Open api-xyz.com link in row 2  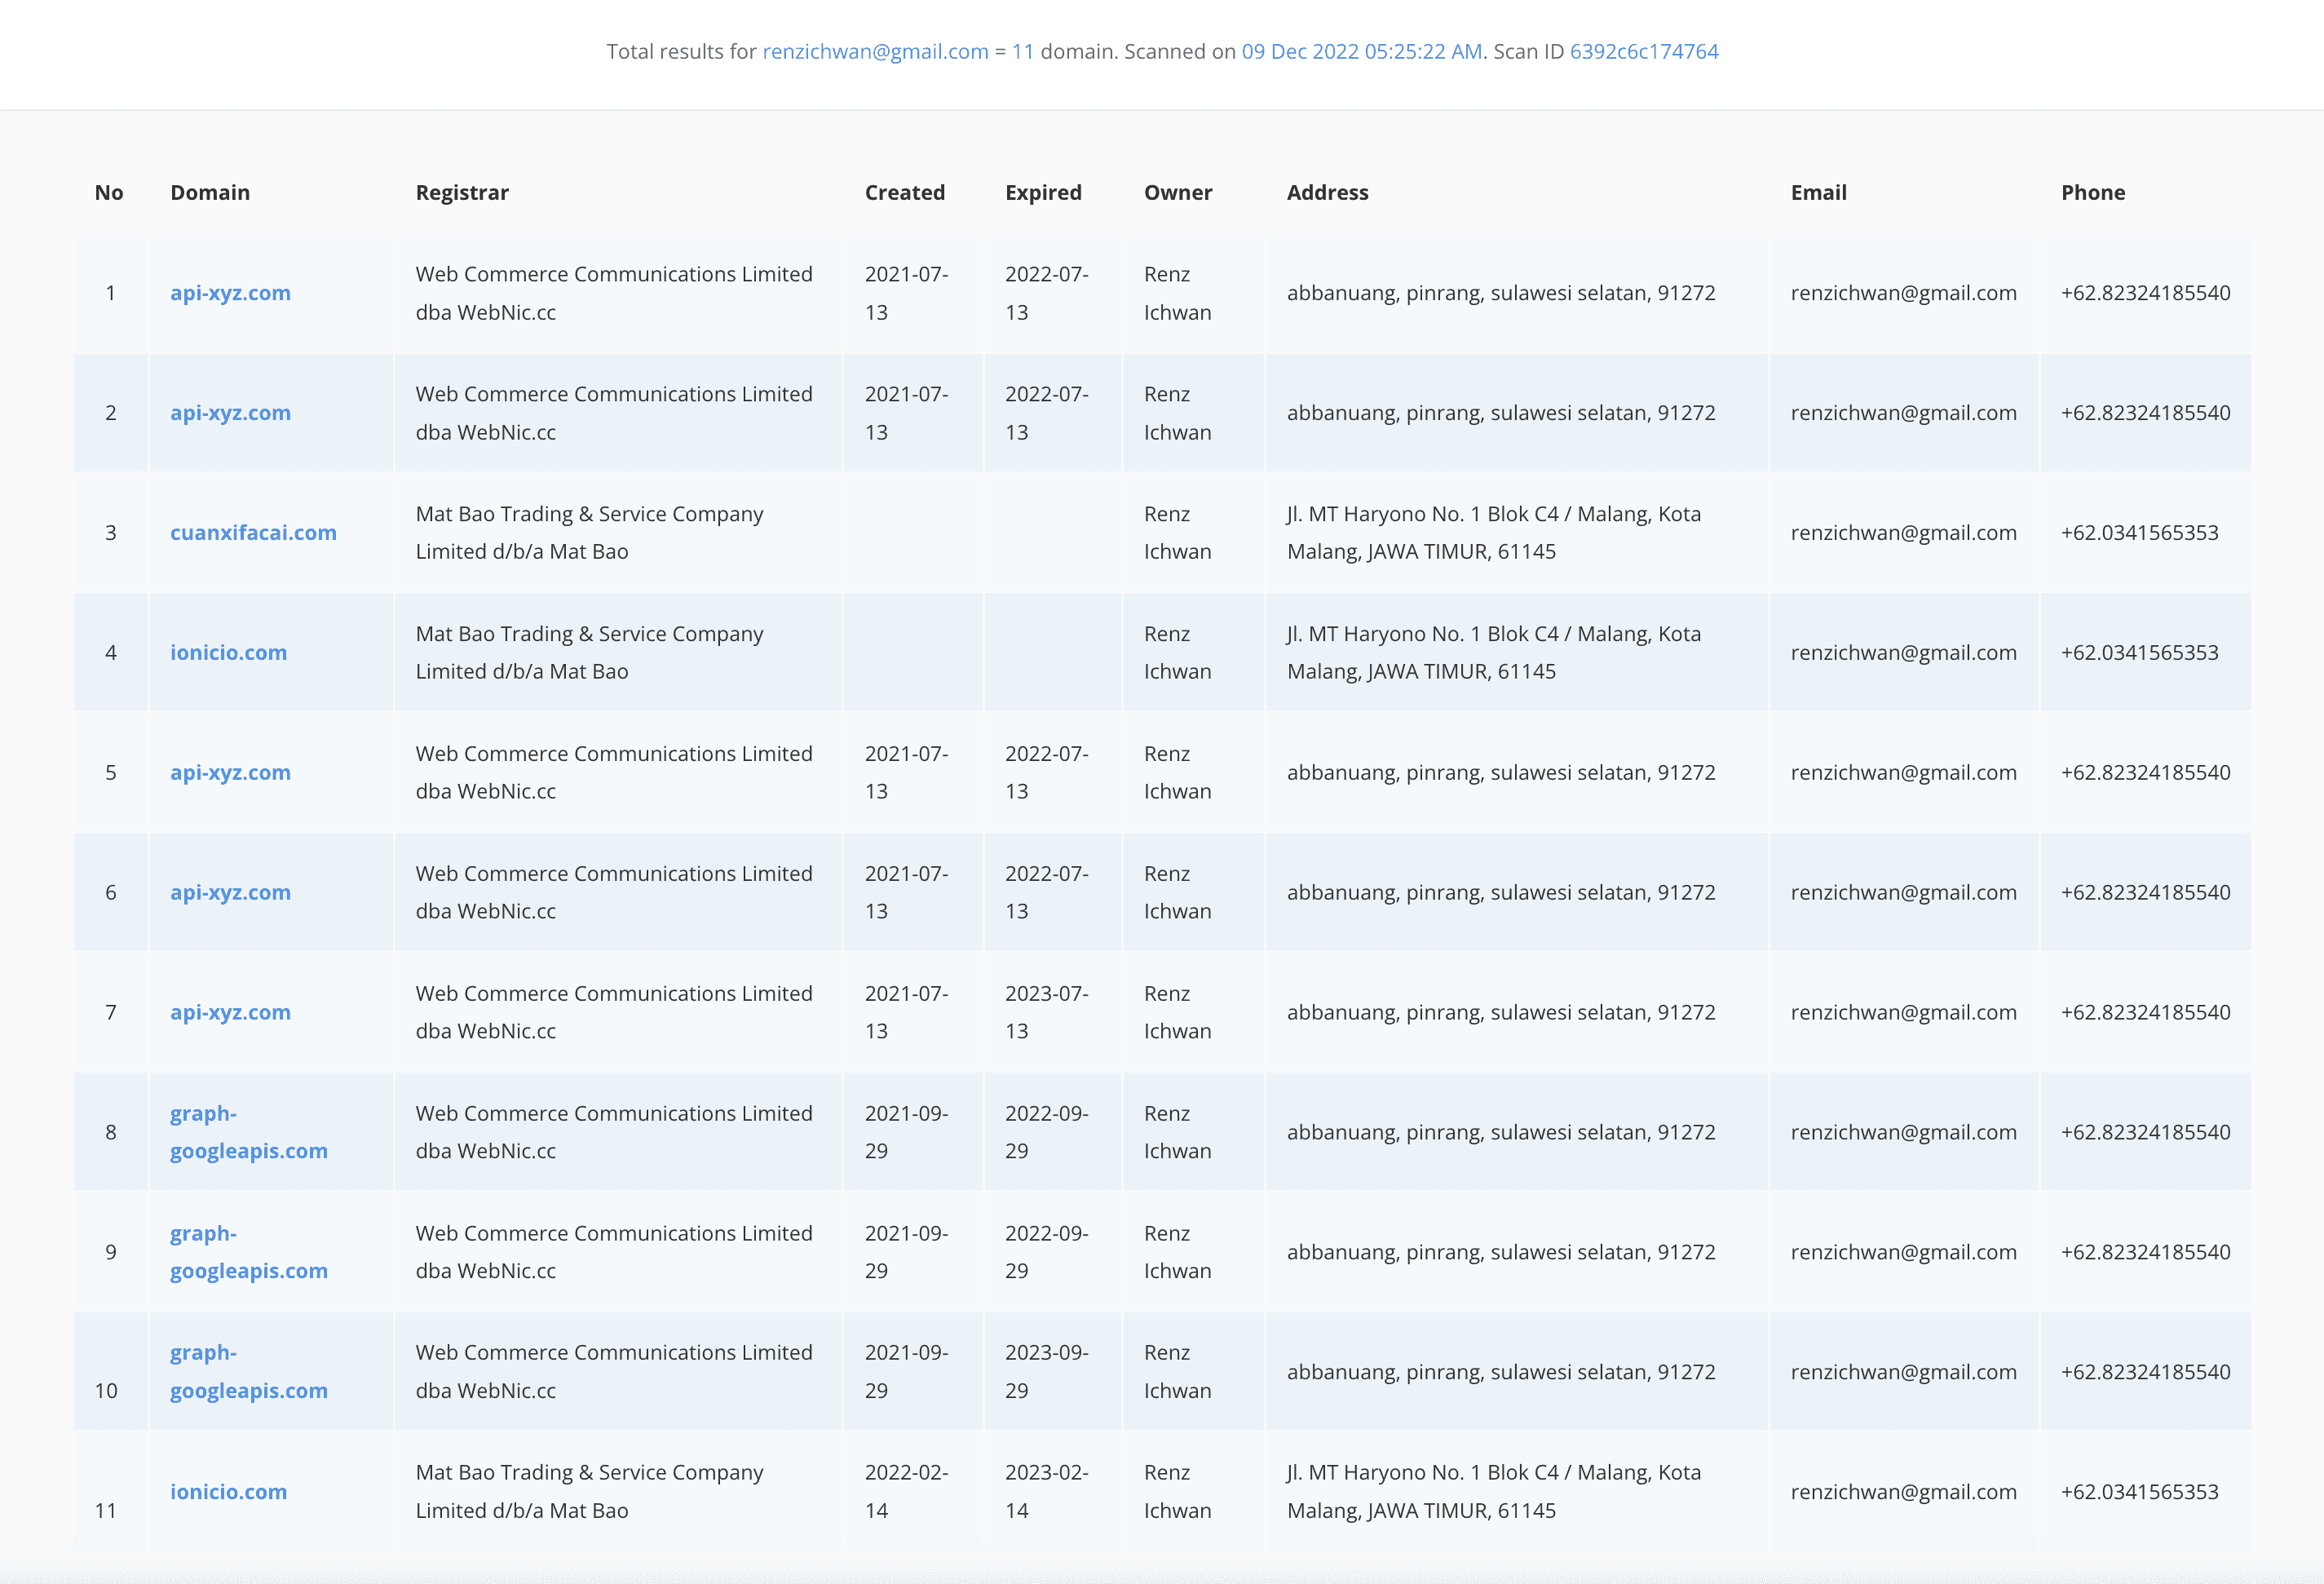pyautogui.click(x=230, y=413)
